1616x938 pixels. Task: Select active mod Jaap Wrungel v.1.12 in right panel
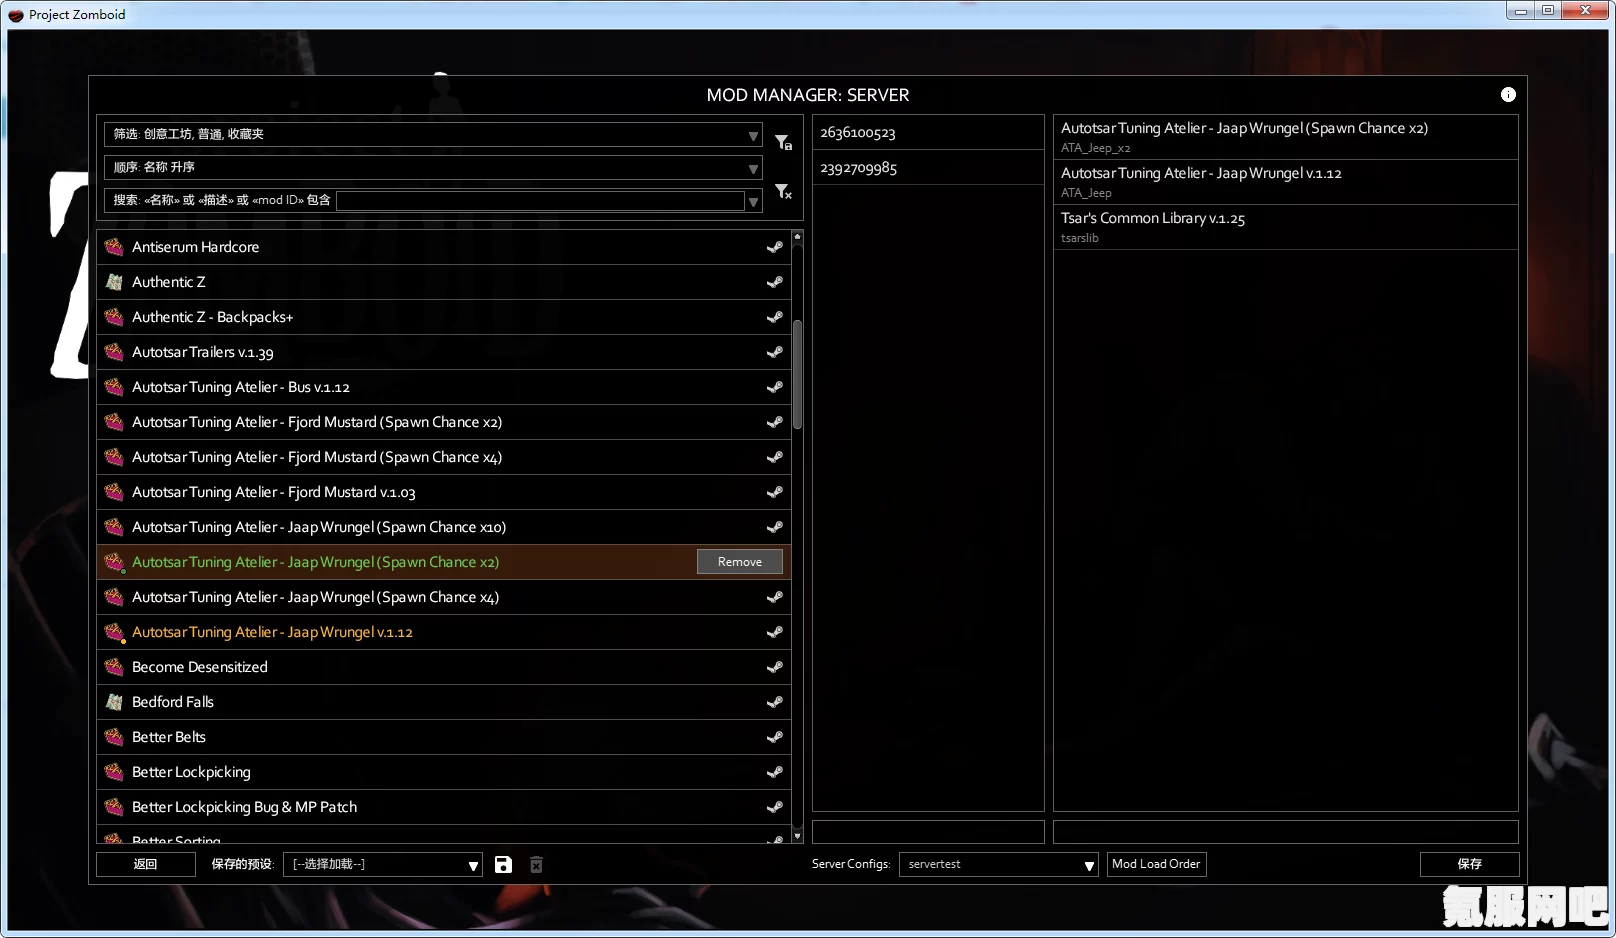1286,182
